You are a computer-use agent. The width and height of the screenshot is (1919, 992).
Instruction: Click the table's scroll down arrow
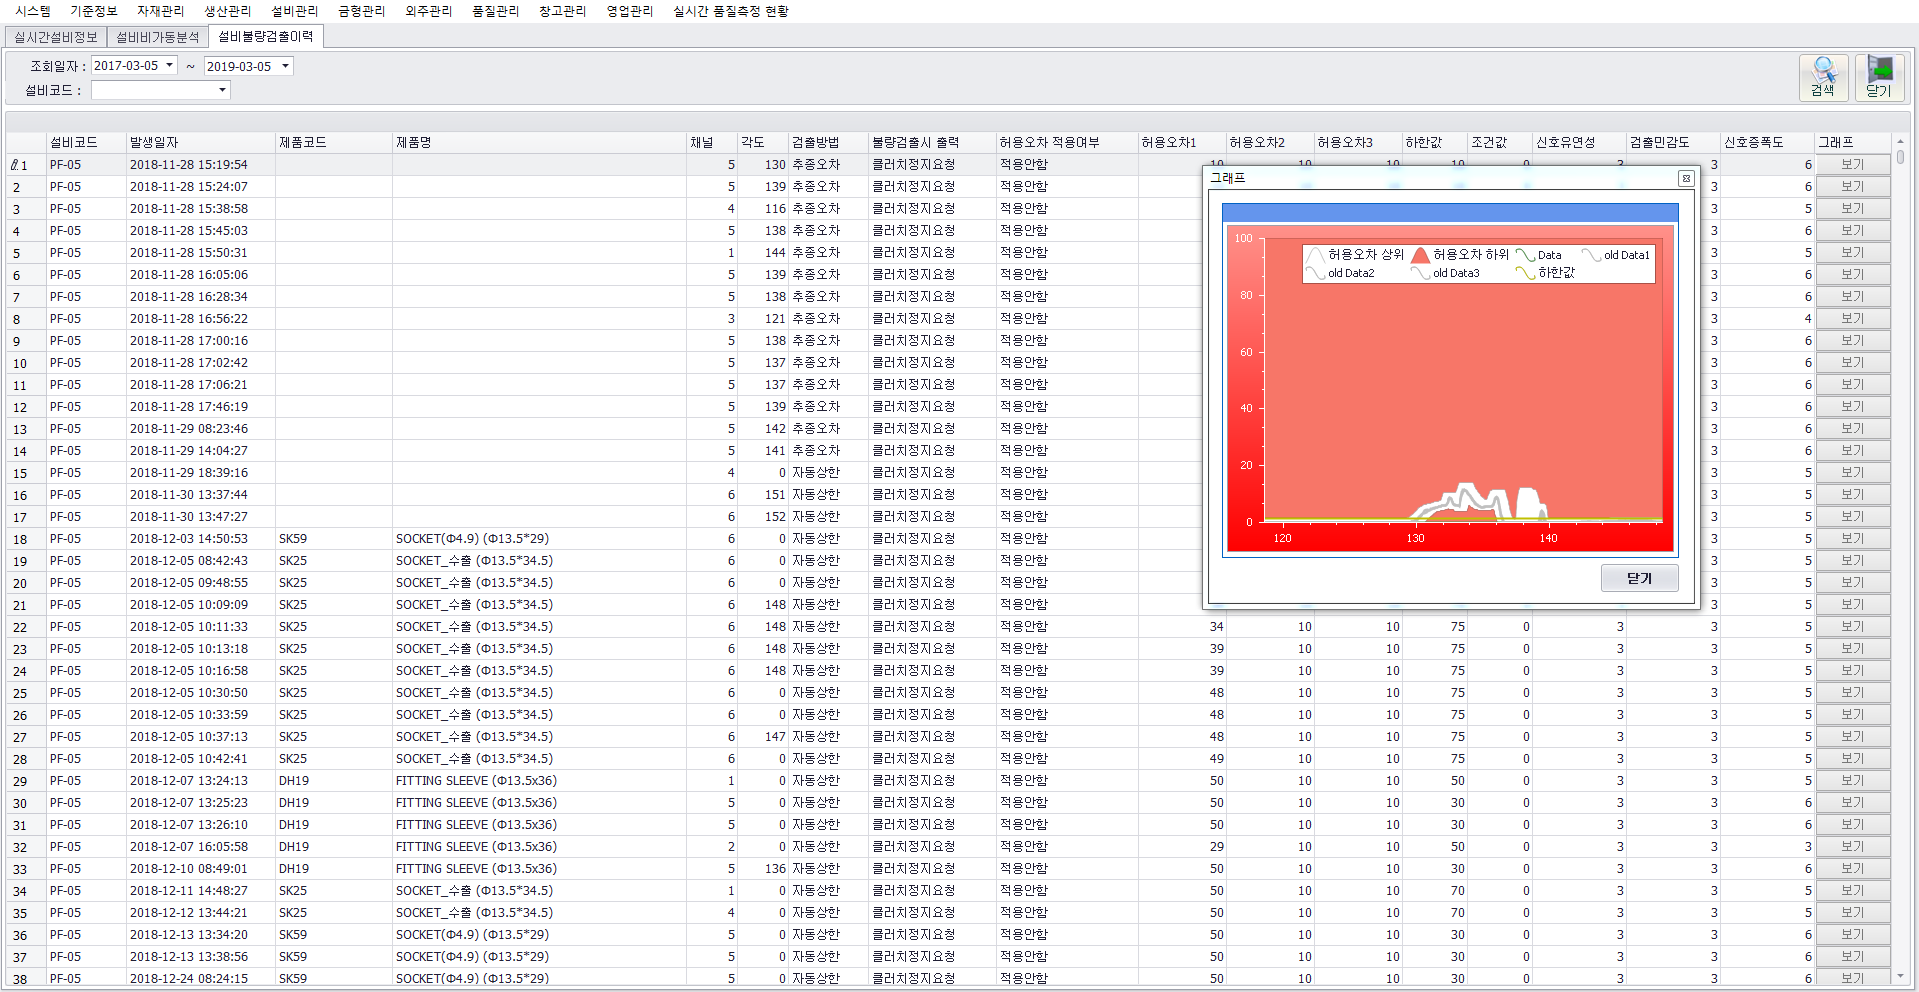(1900, 976)
